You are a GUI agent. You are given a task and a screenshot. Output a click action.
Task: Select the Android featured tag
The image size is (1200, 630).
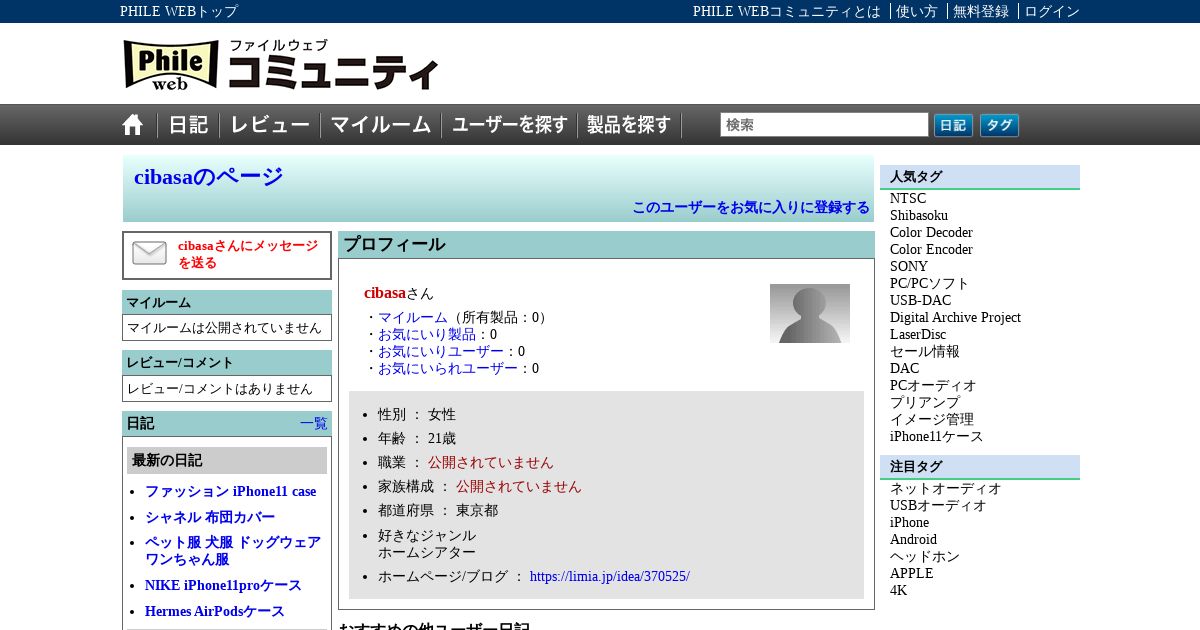913,539
